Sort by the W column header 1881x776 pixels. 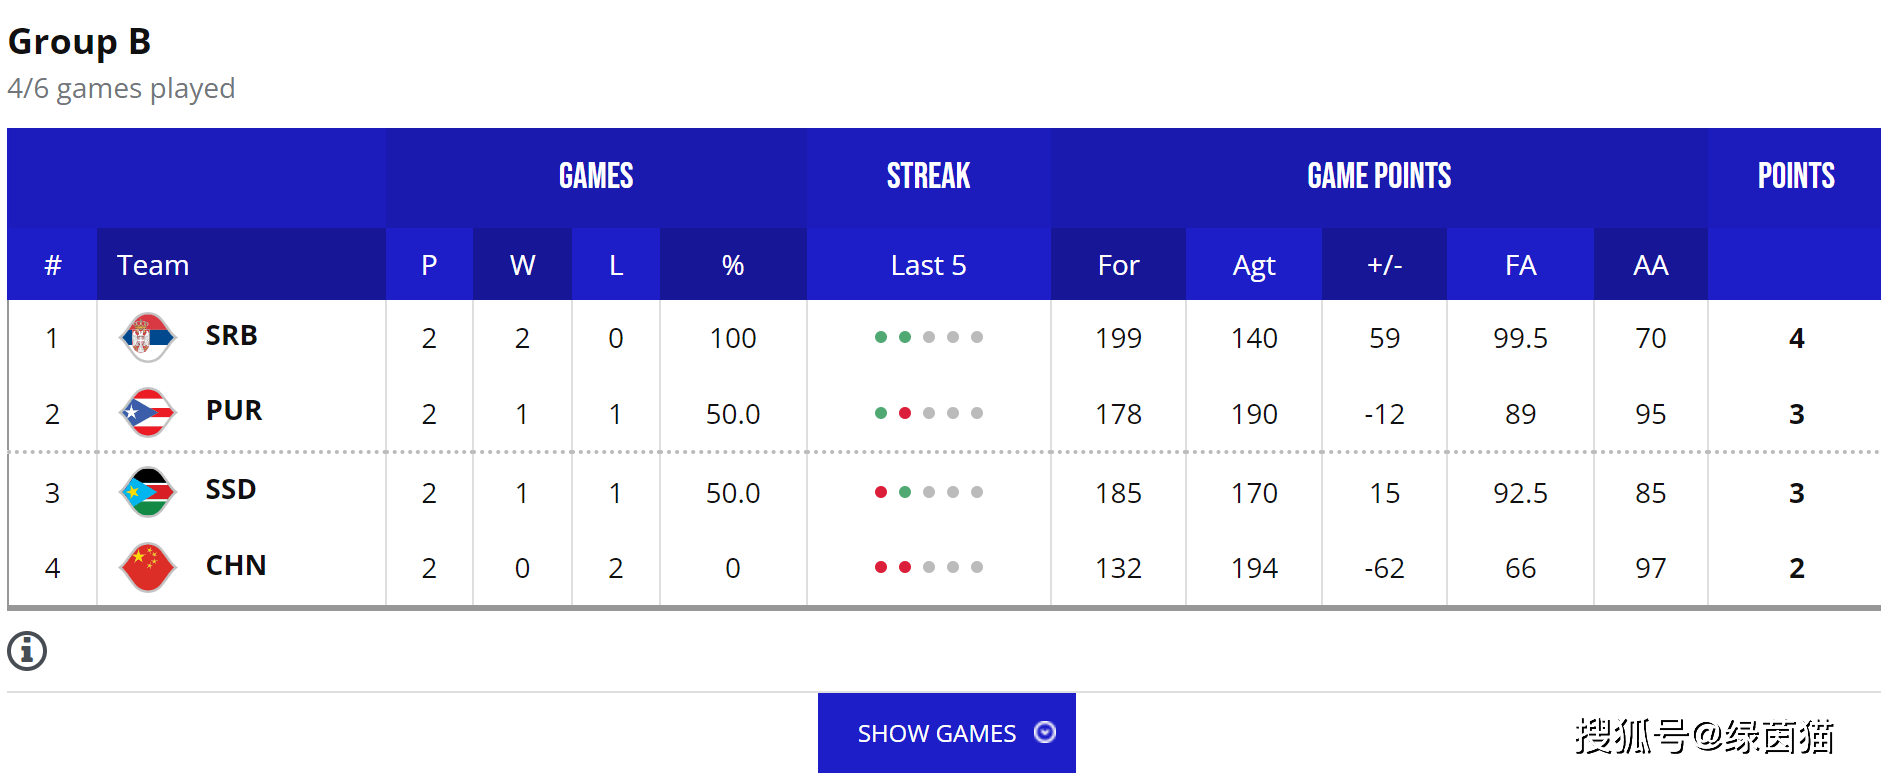tap(522, 265)
